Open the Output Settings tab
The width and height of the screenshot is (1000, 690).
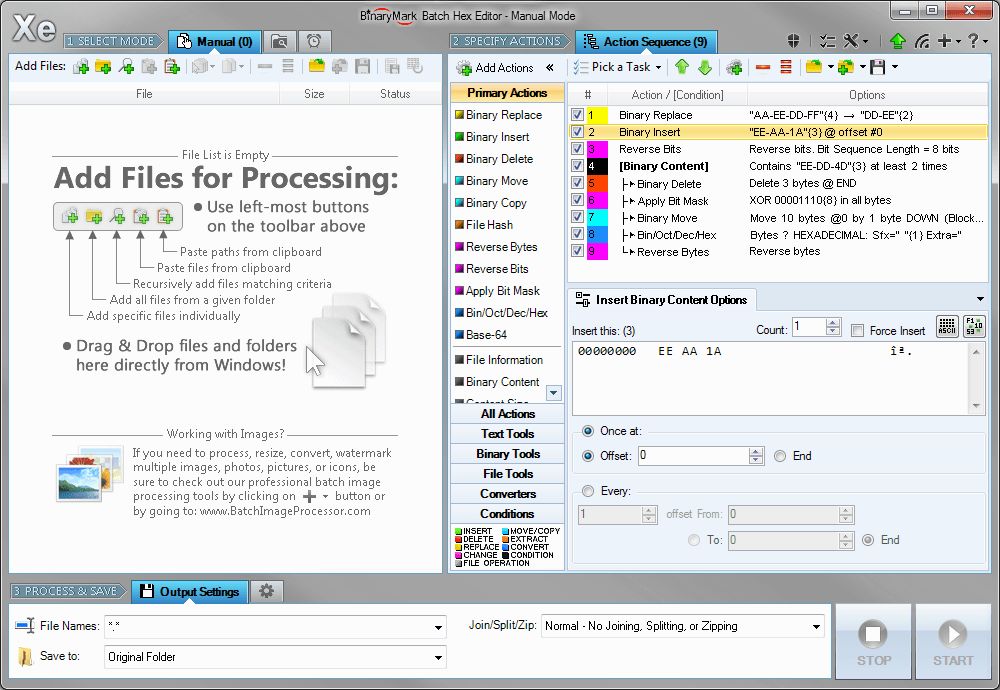click(x=190, y=592)
